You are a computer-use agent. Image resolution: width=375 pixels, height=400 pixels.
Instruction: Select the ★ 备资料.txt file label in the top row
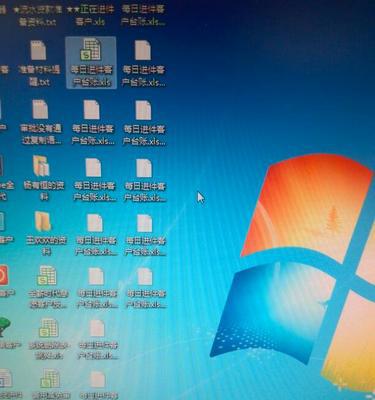pos(38,16)
